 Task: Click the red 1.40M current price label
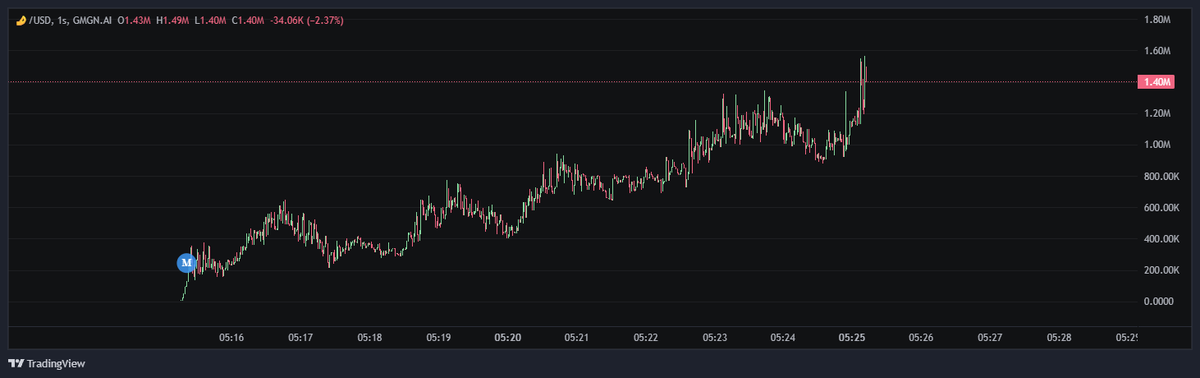click(x=1157, y=81)
